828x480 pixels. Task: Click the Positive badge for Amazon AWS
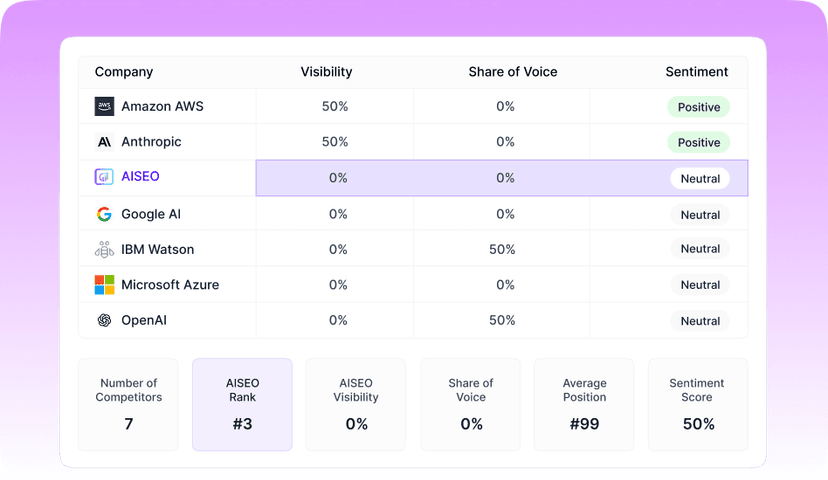coord(699,107)
